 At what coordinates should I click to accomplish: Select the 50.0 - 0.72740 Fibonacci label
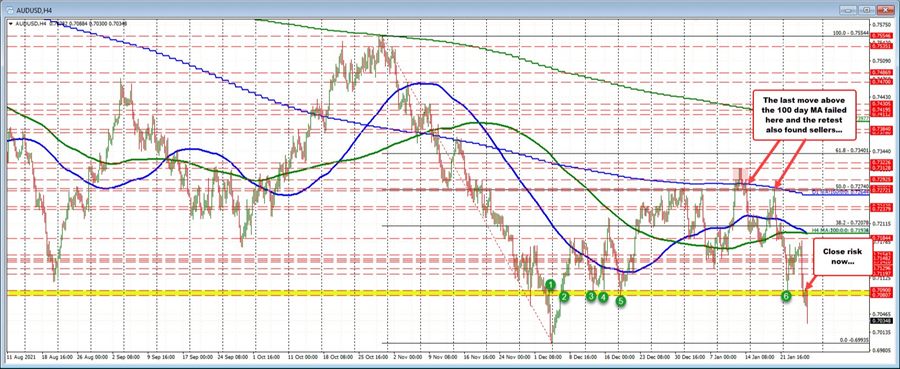852,186
